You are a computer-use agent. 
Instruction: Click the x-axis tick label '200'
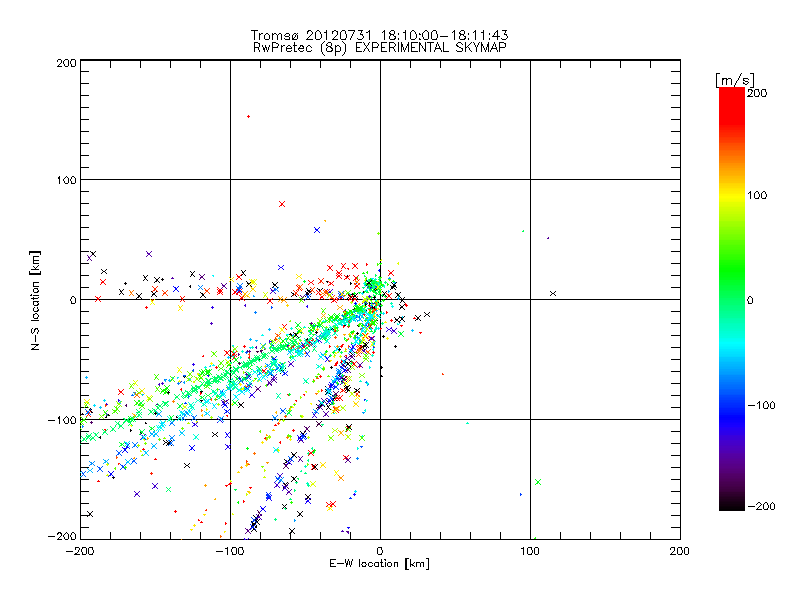680,551
